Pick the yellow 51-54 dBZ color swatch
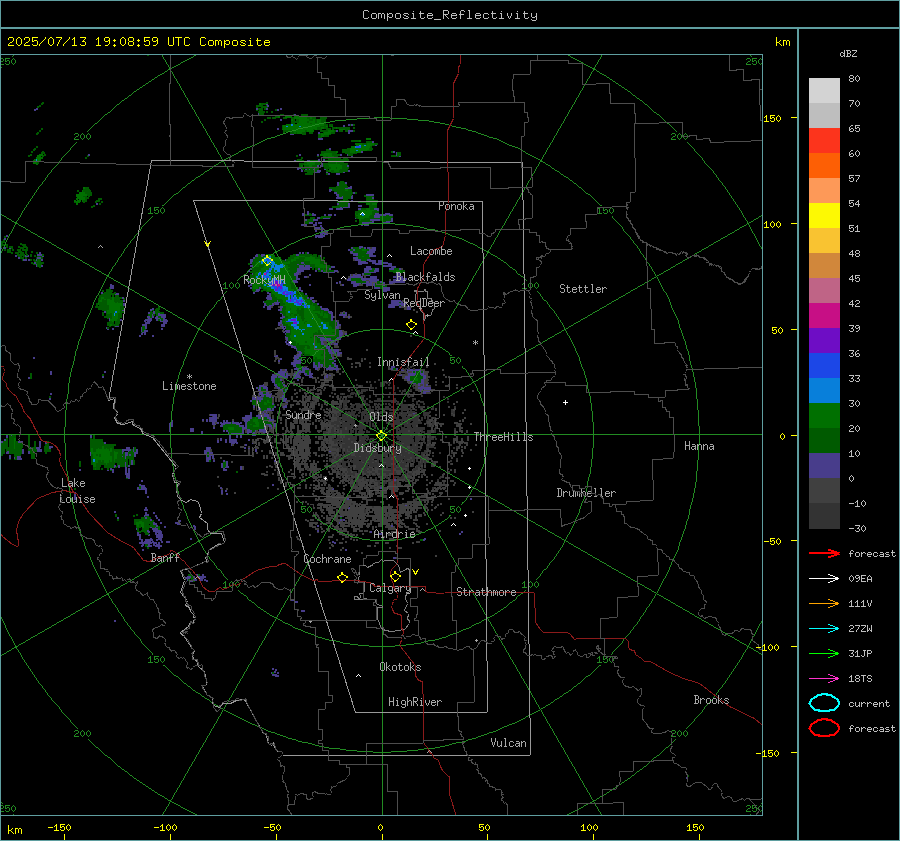 tap(824, 216)
